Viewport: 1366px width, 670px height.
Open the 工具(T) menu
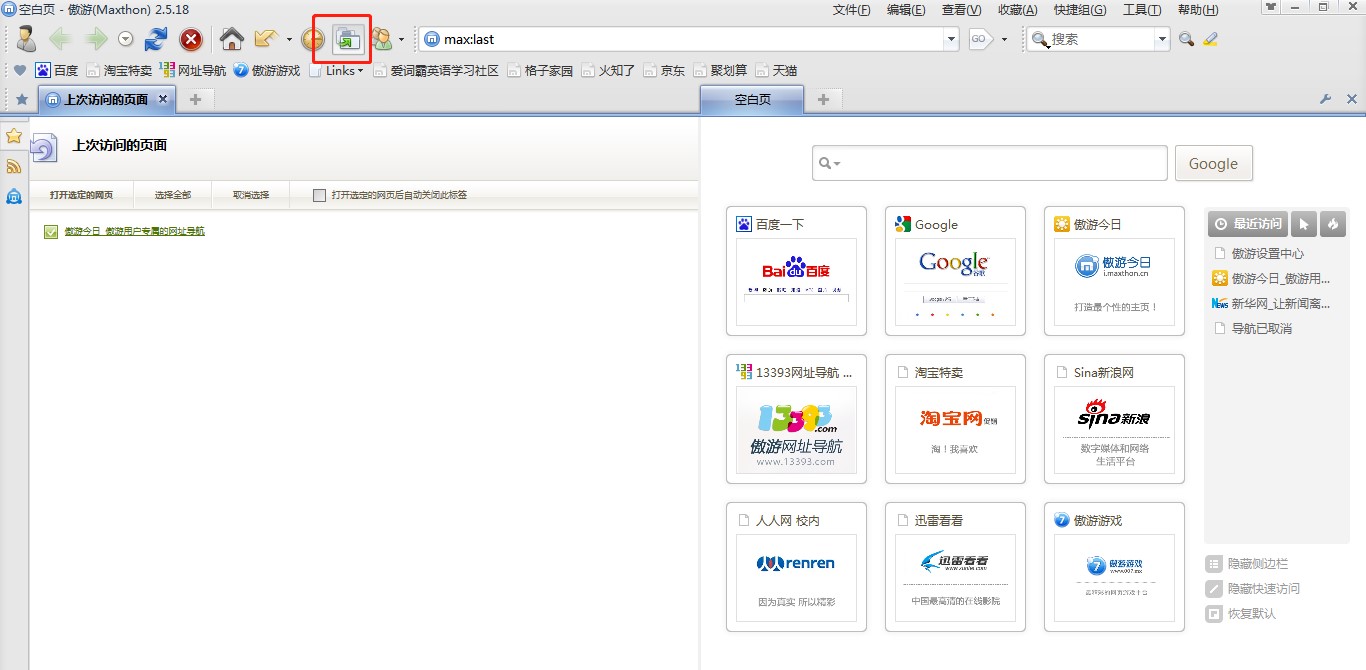pos(1141,10)
